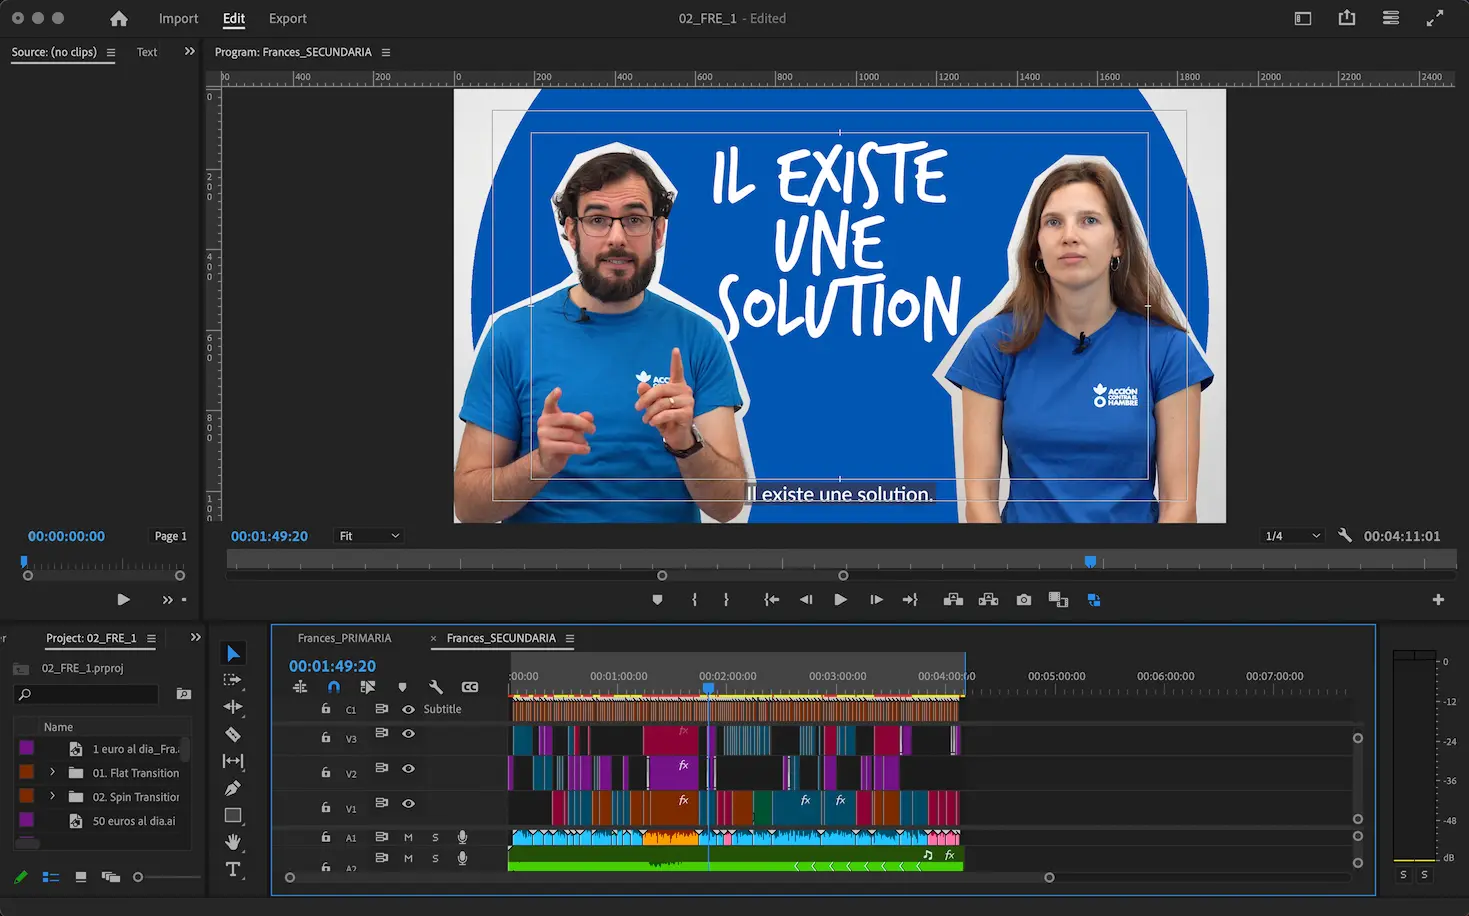The width and height of the screenshot is (1469, 916).
Task: Select the Type tool
Action: click(233, 869)
